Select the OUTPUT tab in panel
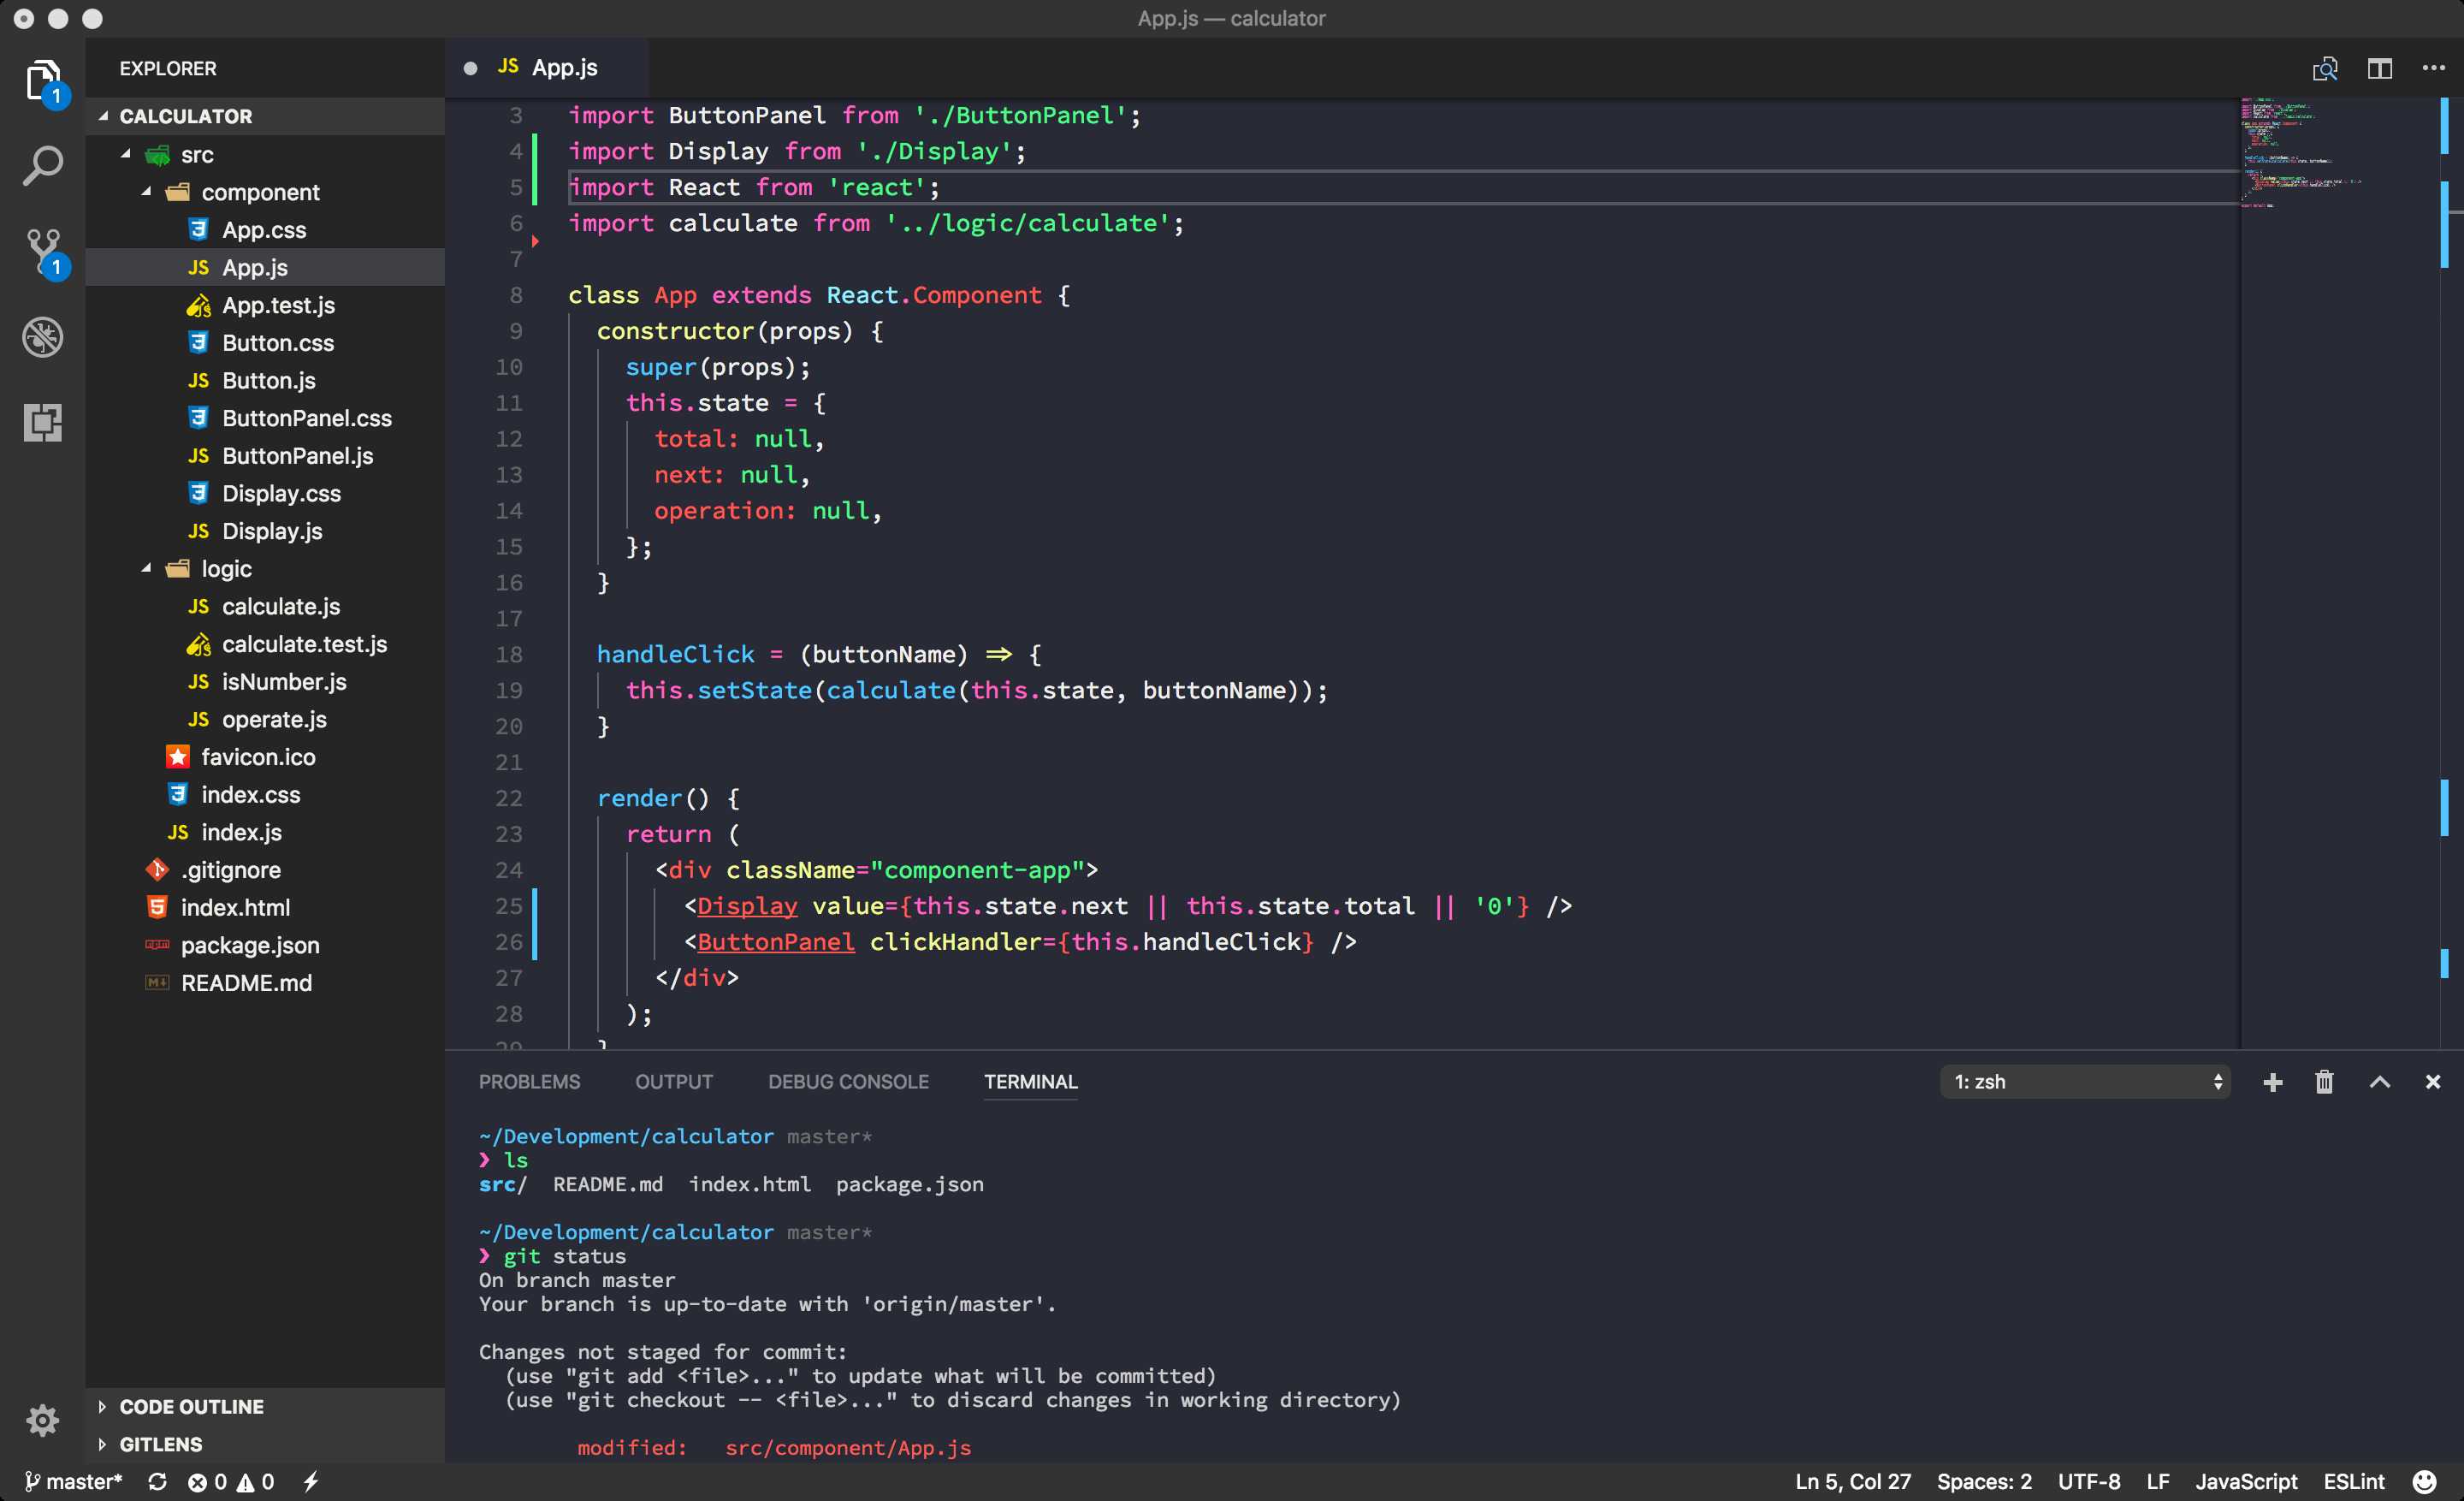Image resolution: width=2464 pixels, height=1501 pixels. pyautogui.click(x=676, y=1081)
